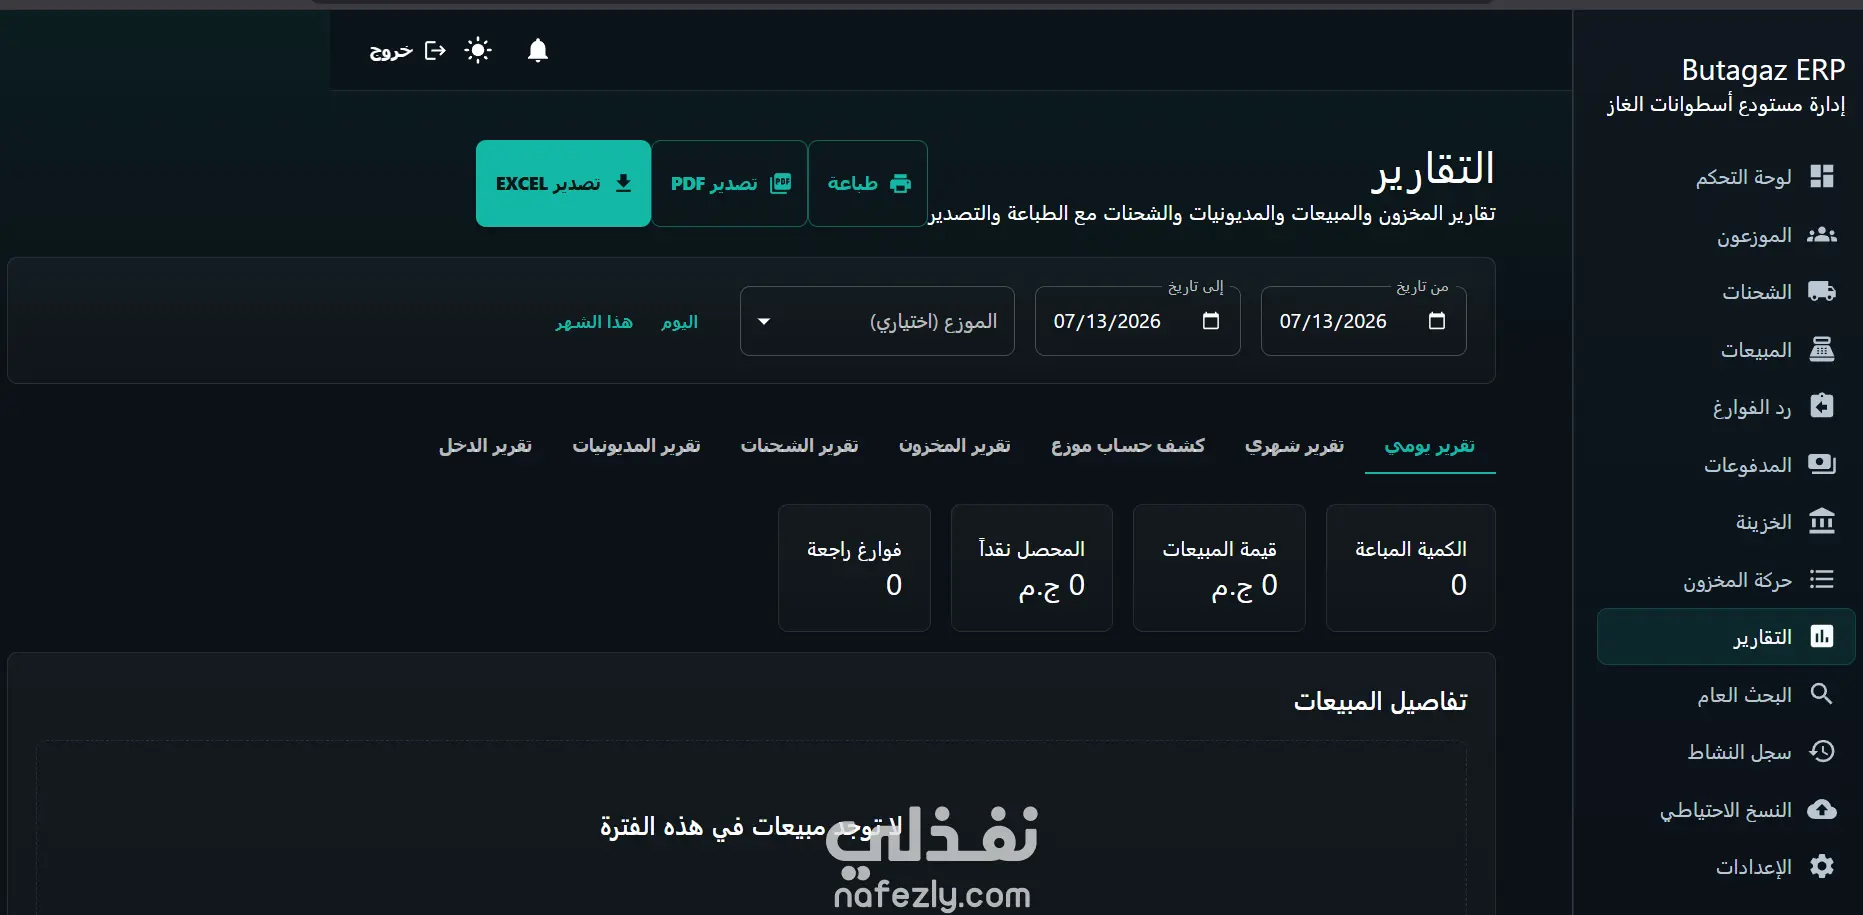Open النسخ الاحتياطي in the sidebar
Screen dimensions: 1863x915
point(1726,810)
